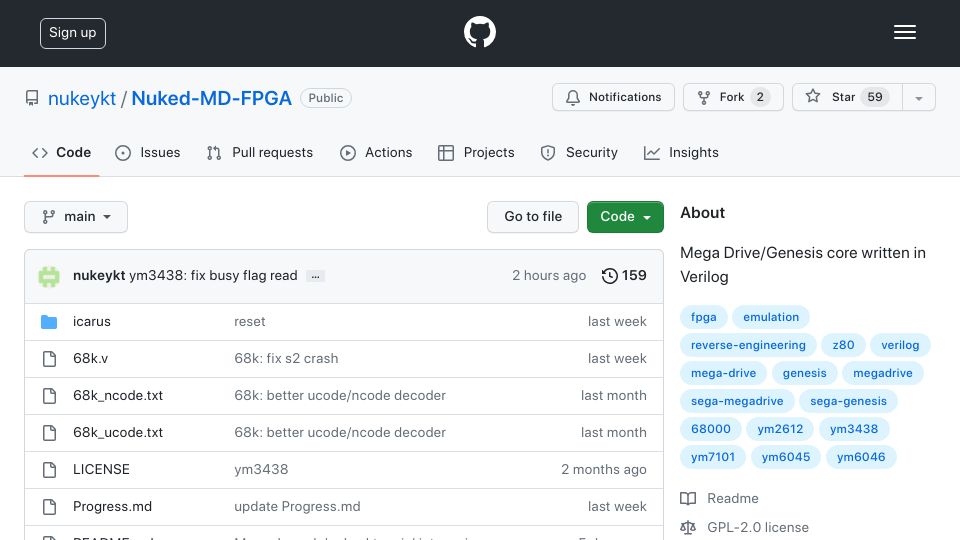
Task: Click the 68000 topic tag
Action: [711, 429]
